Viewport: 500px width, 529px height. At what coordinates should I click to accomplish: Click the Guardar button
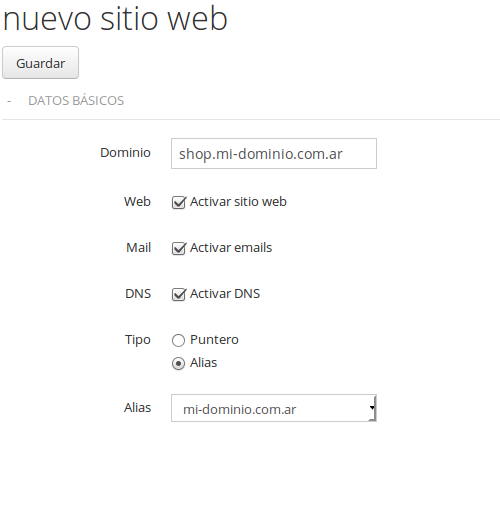point(40,63)
